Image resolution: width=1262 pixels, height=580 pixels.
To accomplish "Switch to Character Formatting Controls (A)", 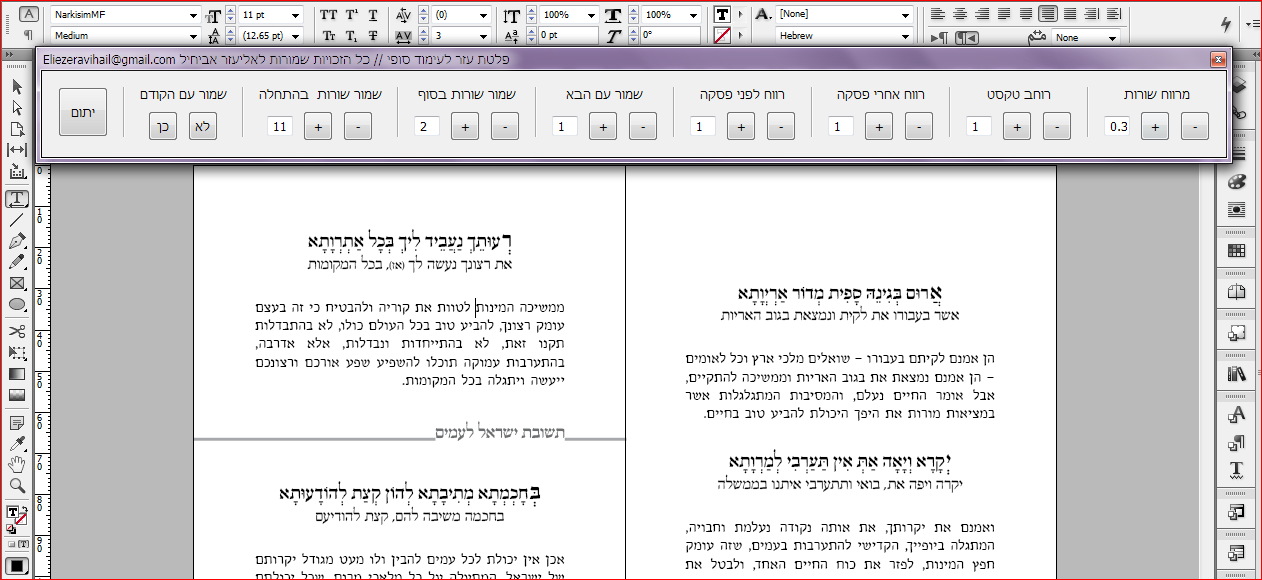I will click(x=29, y=14).
